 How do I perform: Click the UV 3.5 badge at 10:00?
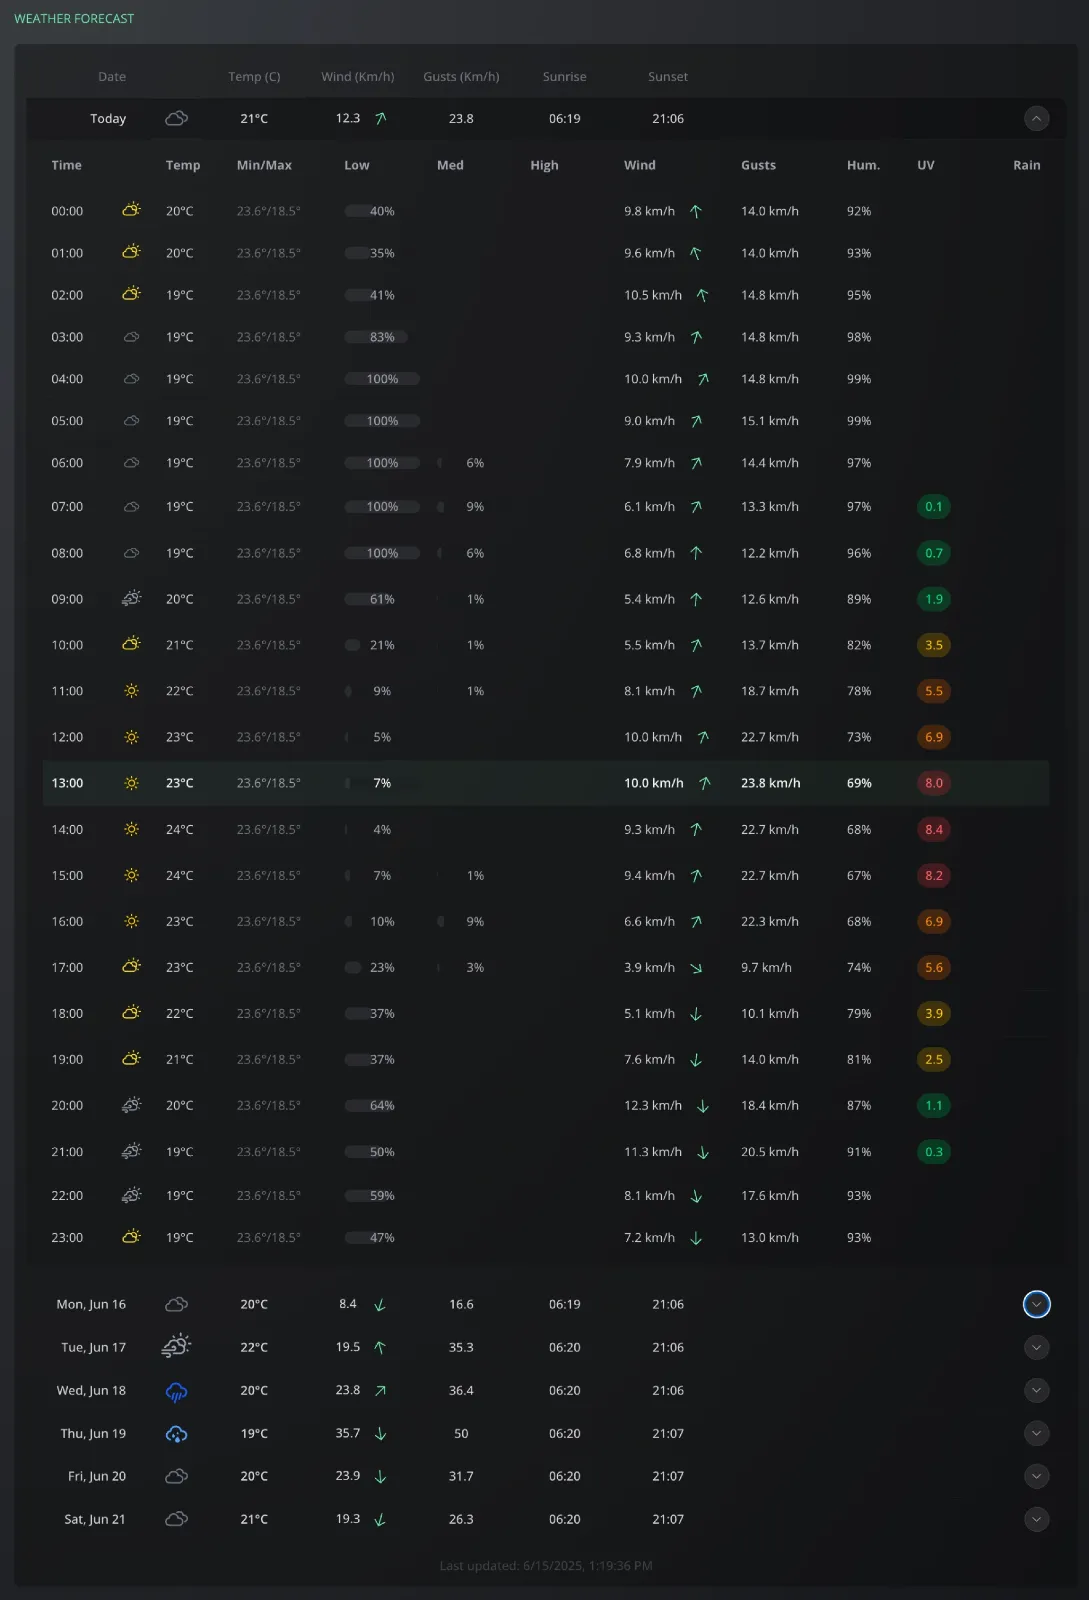coord(934,645)
